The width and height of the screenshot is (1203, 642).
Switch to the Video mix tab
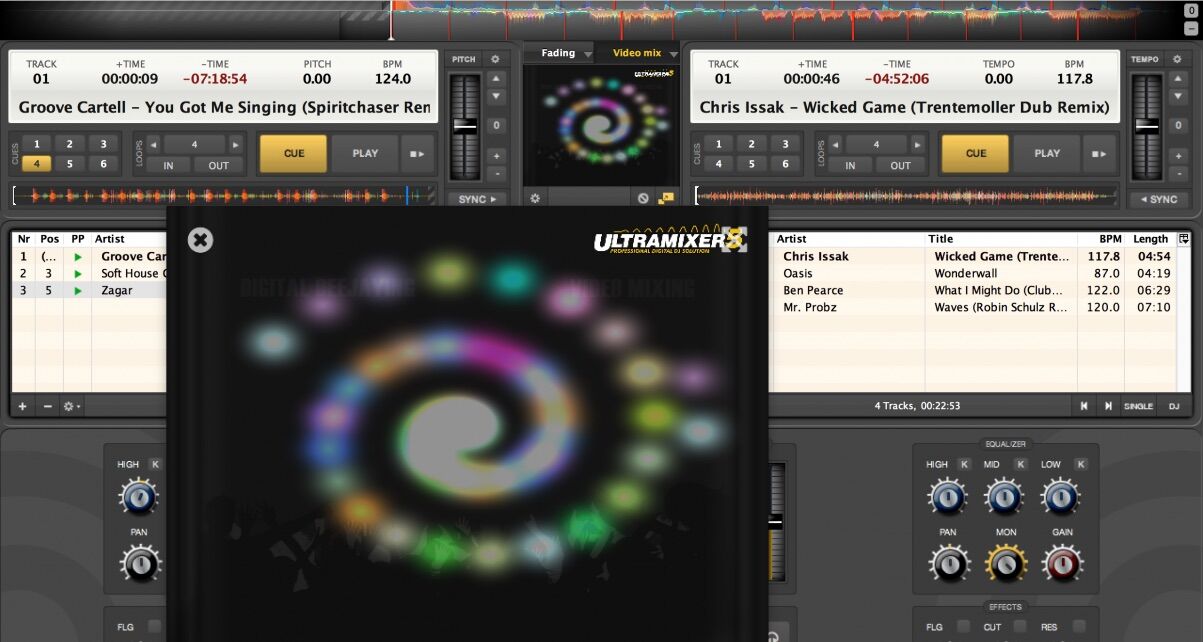coord(637,53)
